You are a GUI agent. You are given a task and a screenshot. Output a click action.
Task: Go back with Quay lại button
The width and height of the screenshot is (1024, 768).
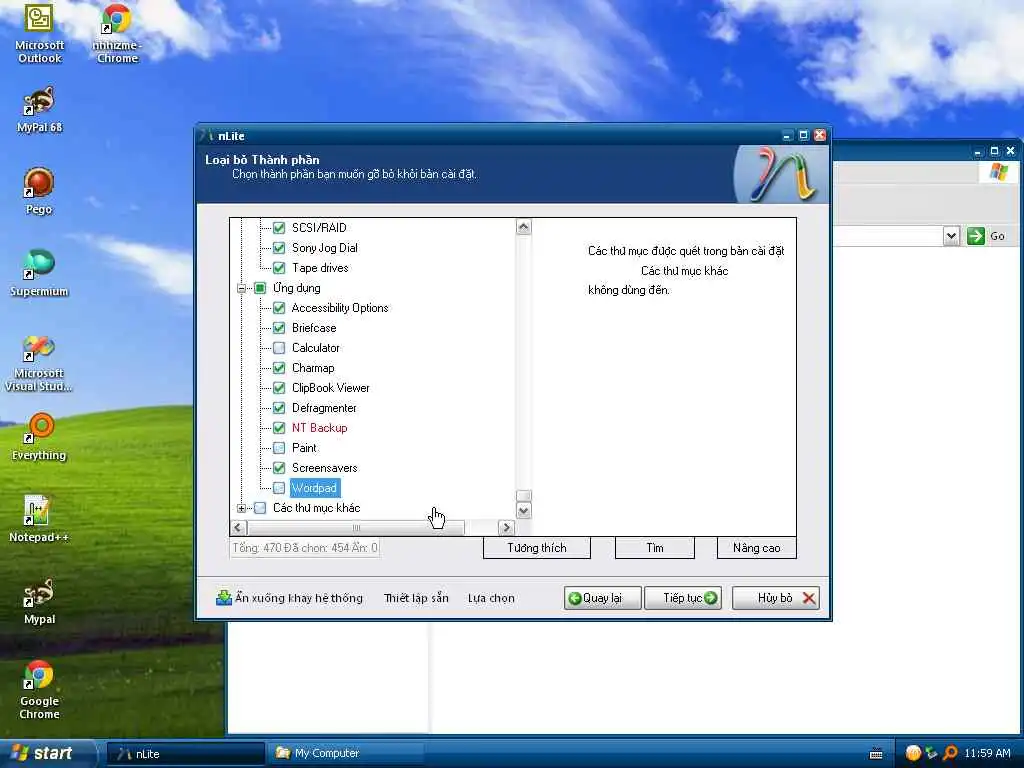click(602, 598)
